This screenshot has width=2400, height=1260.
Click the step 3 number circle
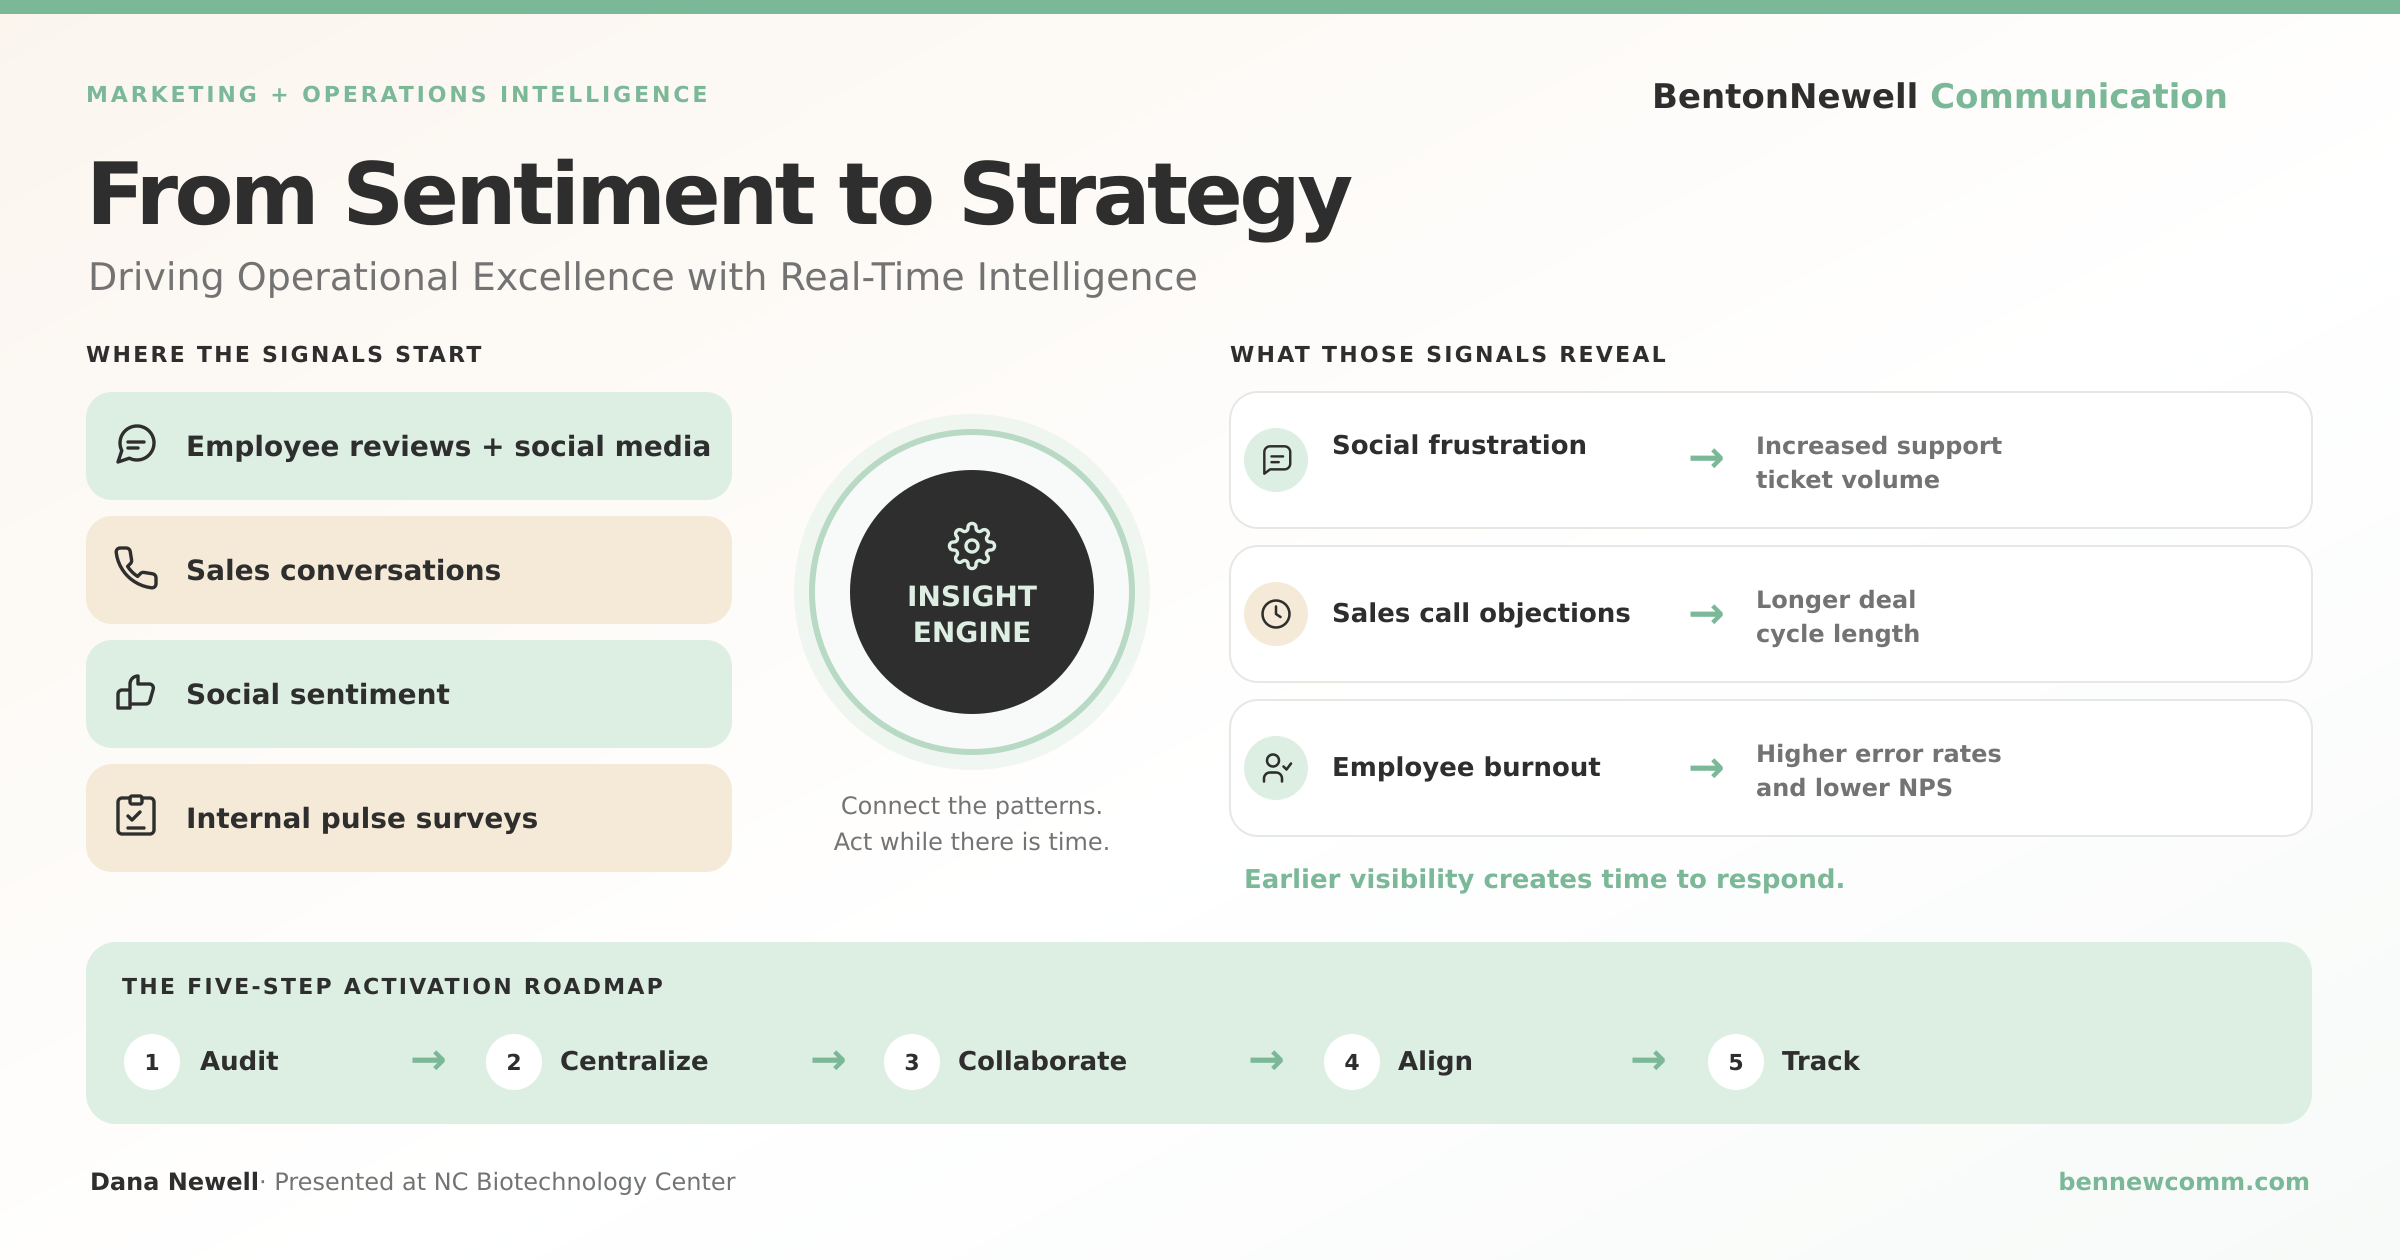point(912,1062)
